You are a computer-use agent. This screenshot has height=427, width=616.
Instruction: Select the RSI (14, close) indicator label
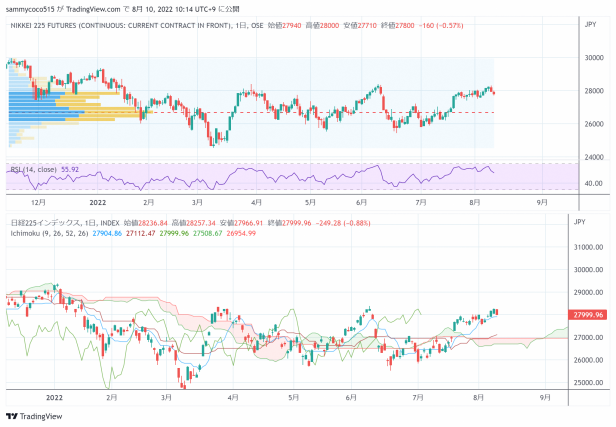pos(33,170)
